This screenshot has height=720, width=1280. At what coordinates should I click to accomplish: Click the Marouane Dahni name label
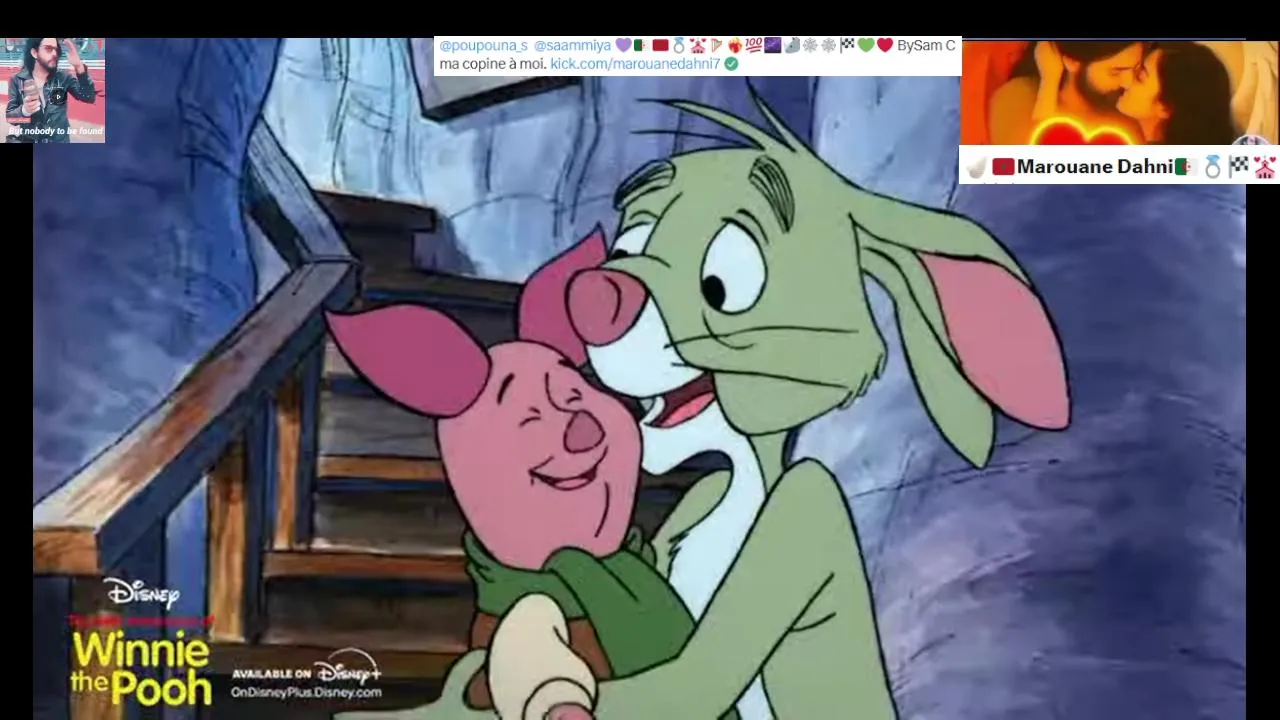point(1094,167)
